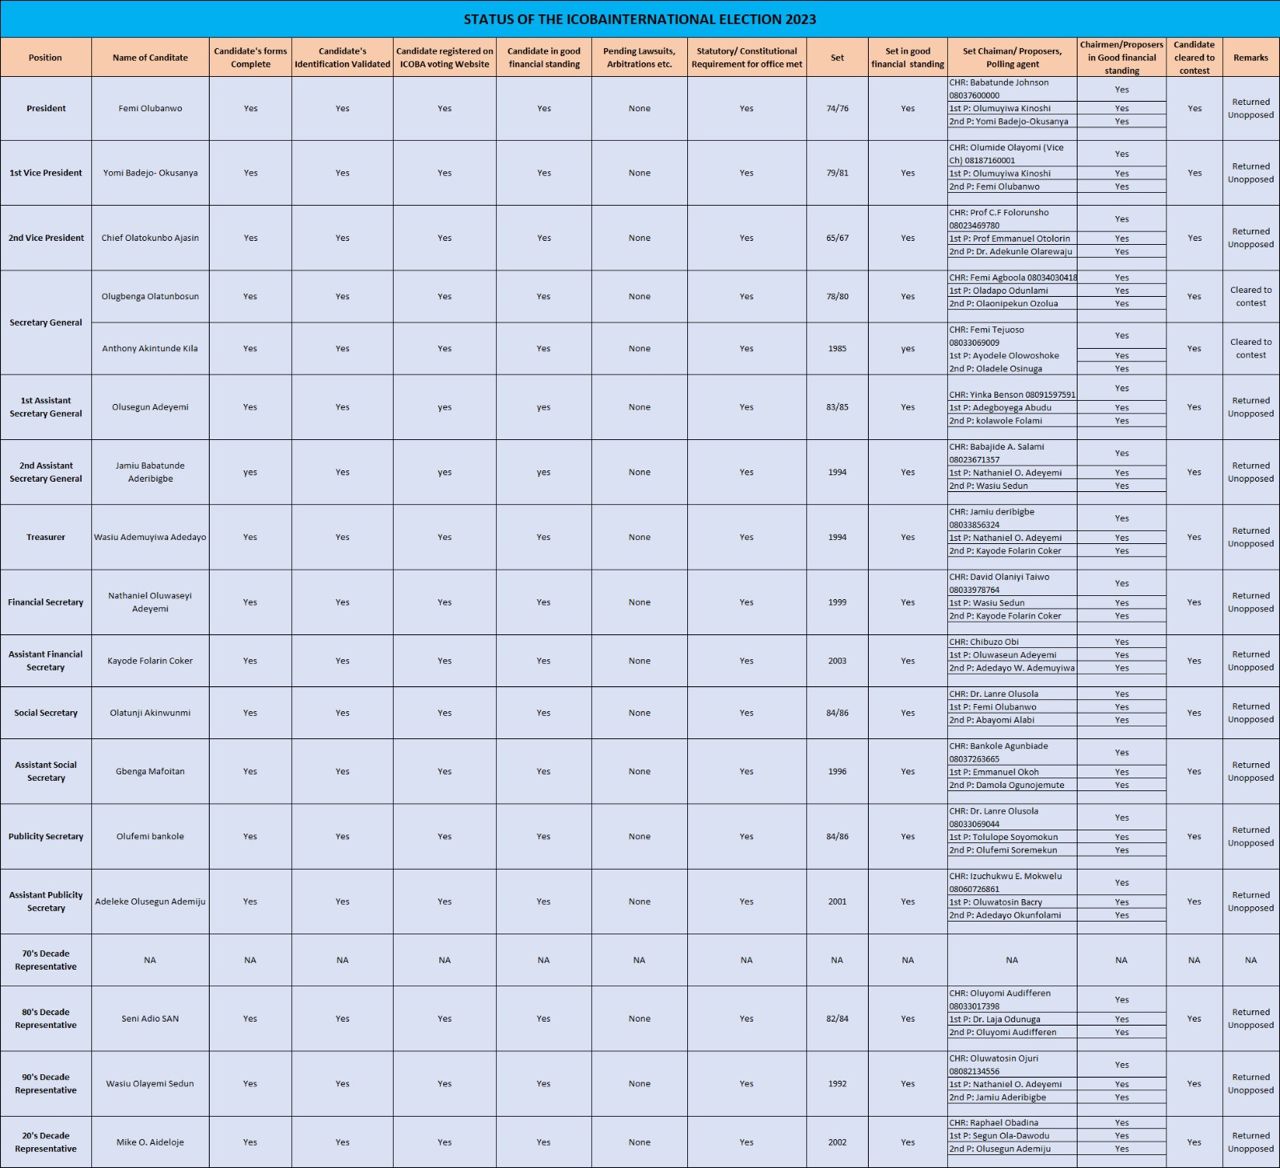The height and width of the screenshot is (1168, 1280).
Task: Click the '70's Decade Representative' position cell
Action: tap(46, 960)
